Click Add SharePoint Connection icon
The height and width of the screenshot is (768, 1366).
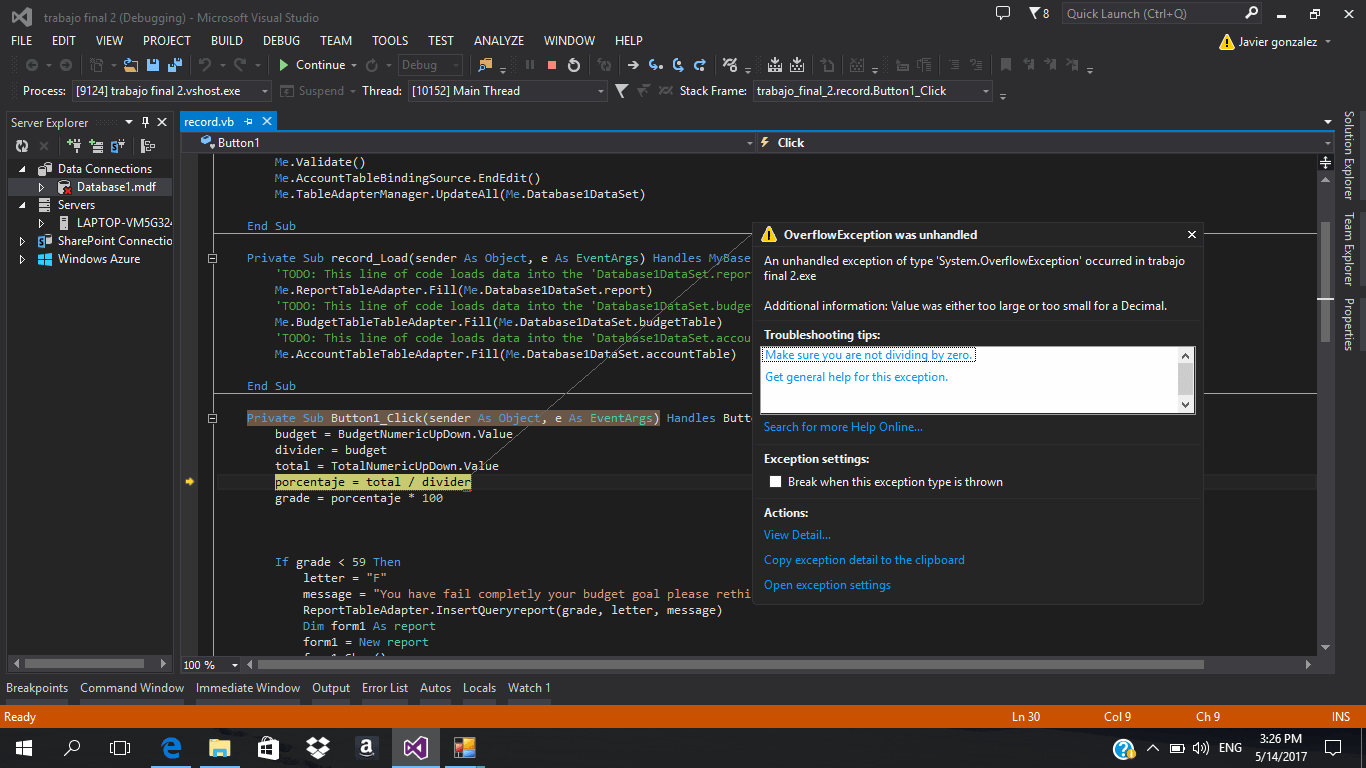click(118, 146)
